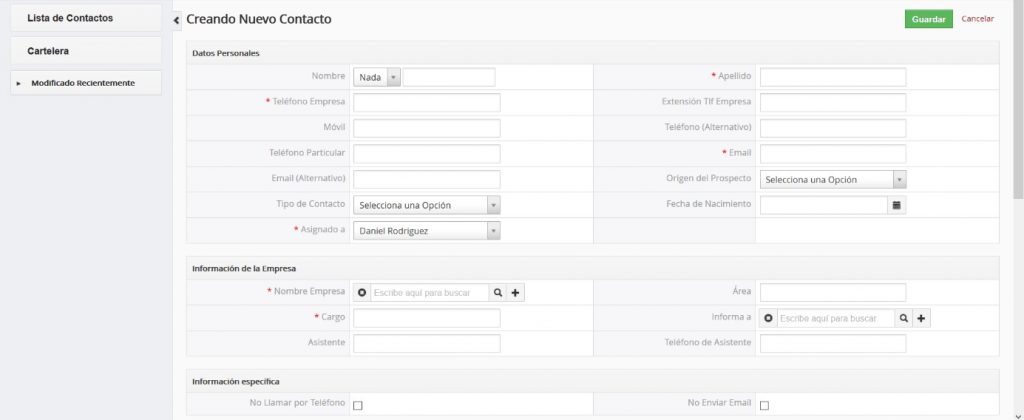Open the Nombre salutation dropdown
1024x420 pixels.
click(377, 77)
